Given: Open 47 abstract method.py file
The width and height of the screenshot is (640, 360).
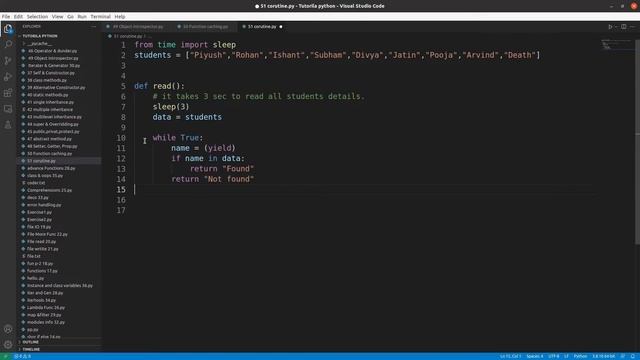Looking at the screenshot, I should (49, 139).
